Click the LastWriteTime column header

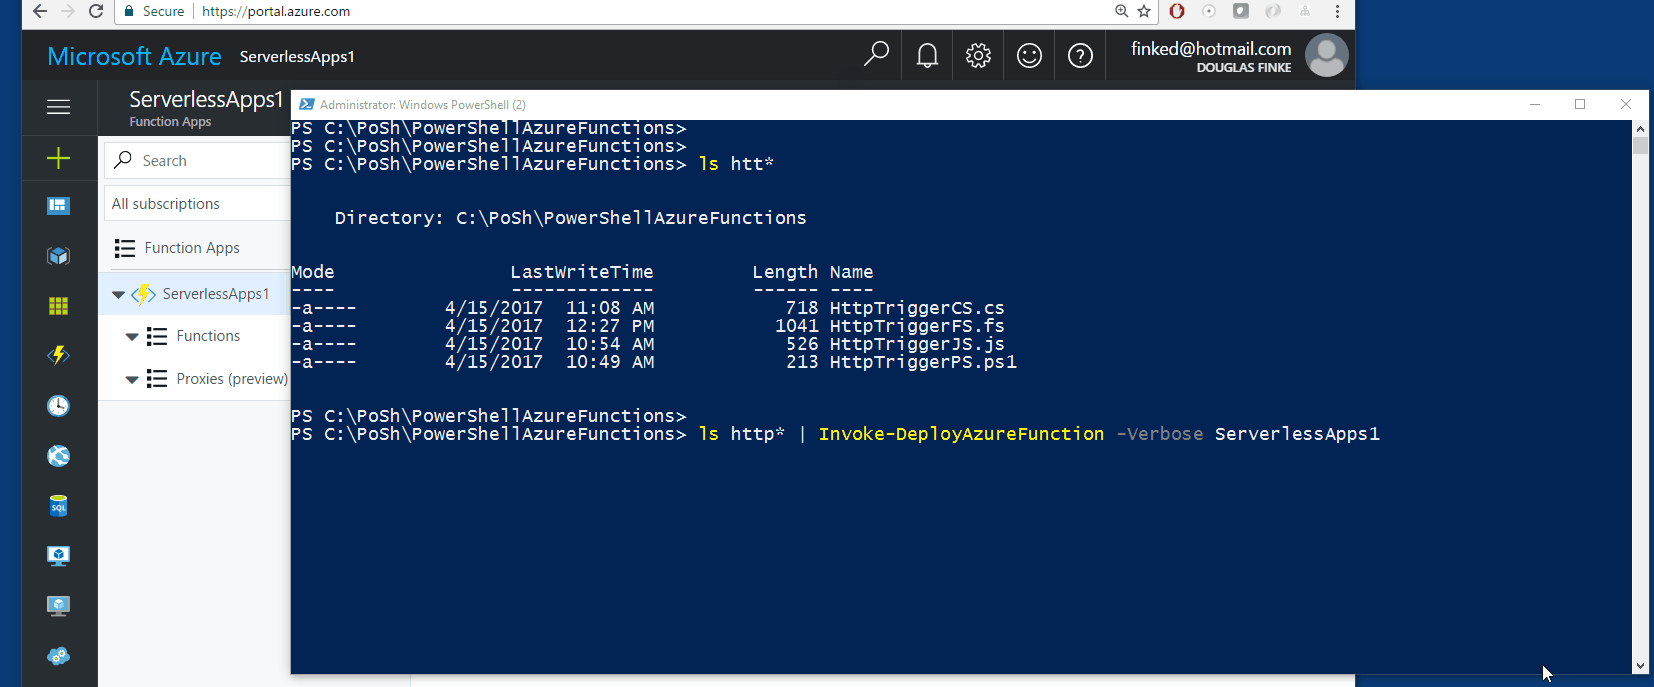pos(581,272)
